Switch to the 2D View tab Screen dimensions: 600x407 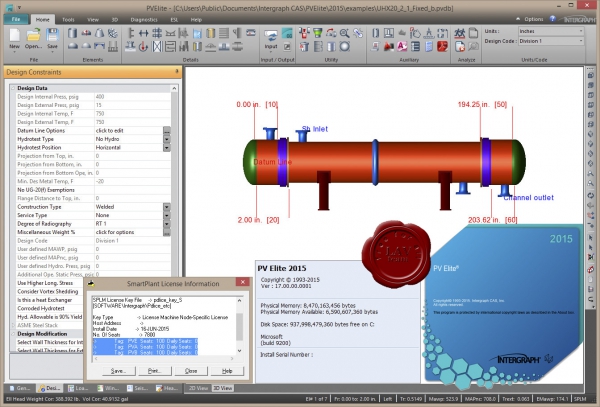pyautogui.click(x=199, y=388)
